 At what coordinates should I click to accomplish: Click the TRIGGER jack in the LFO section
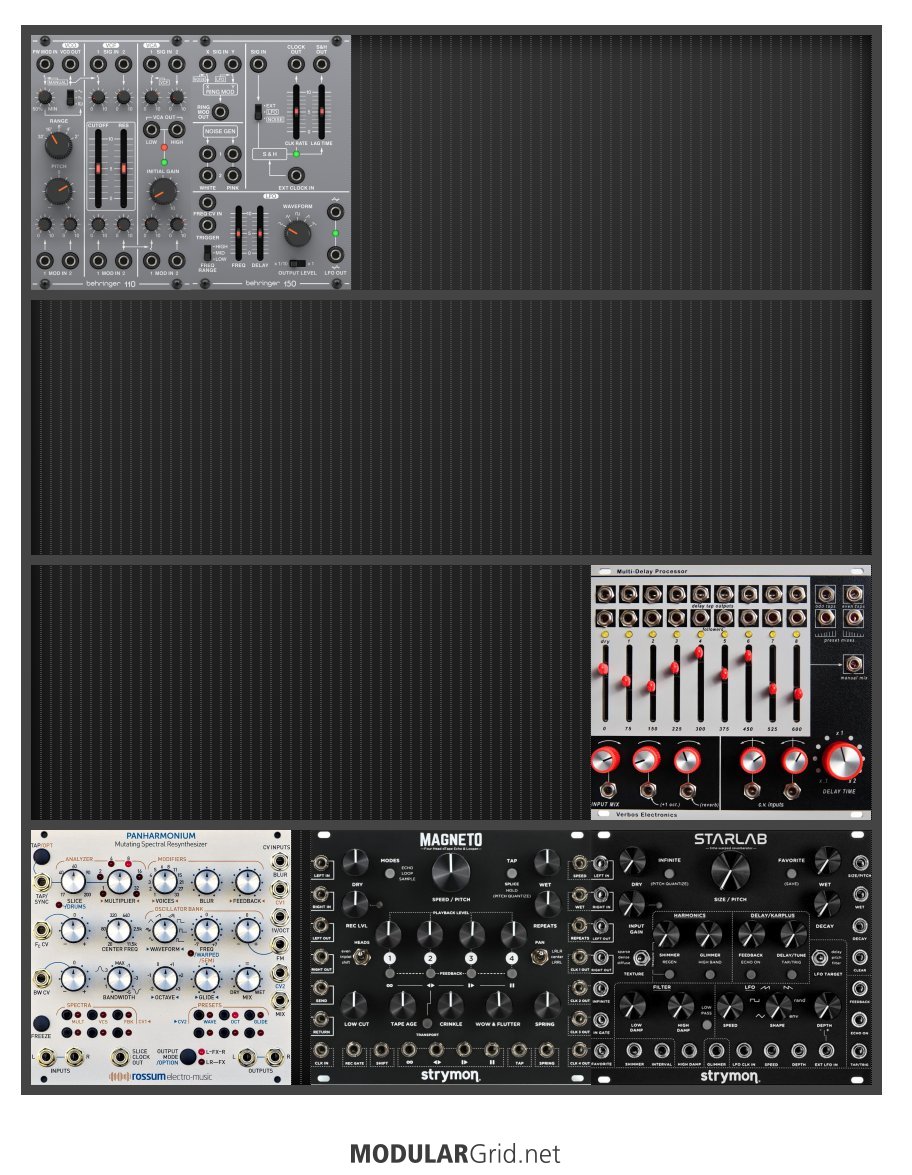208,225
